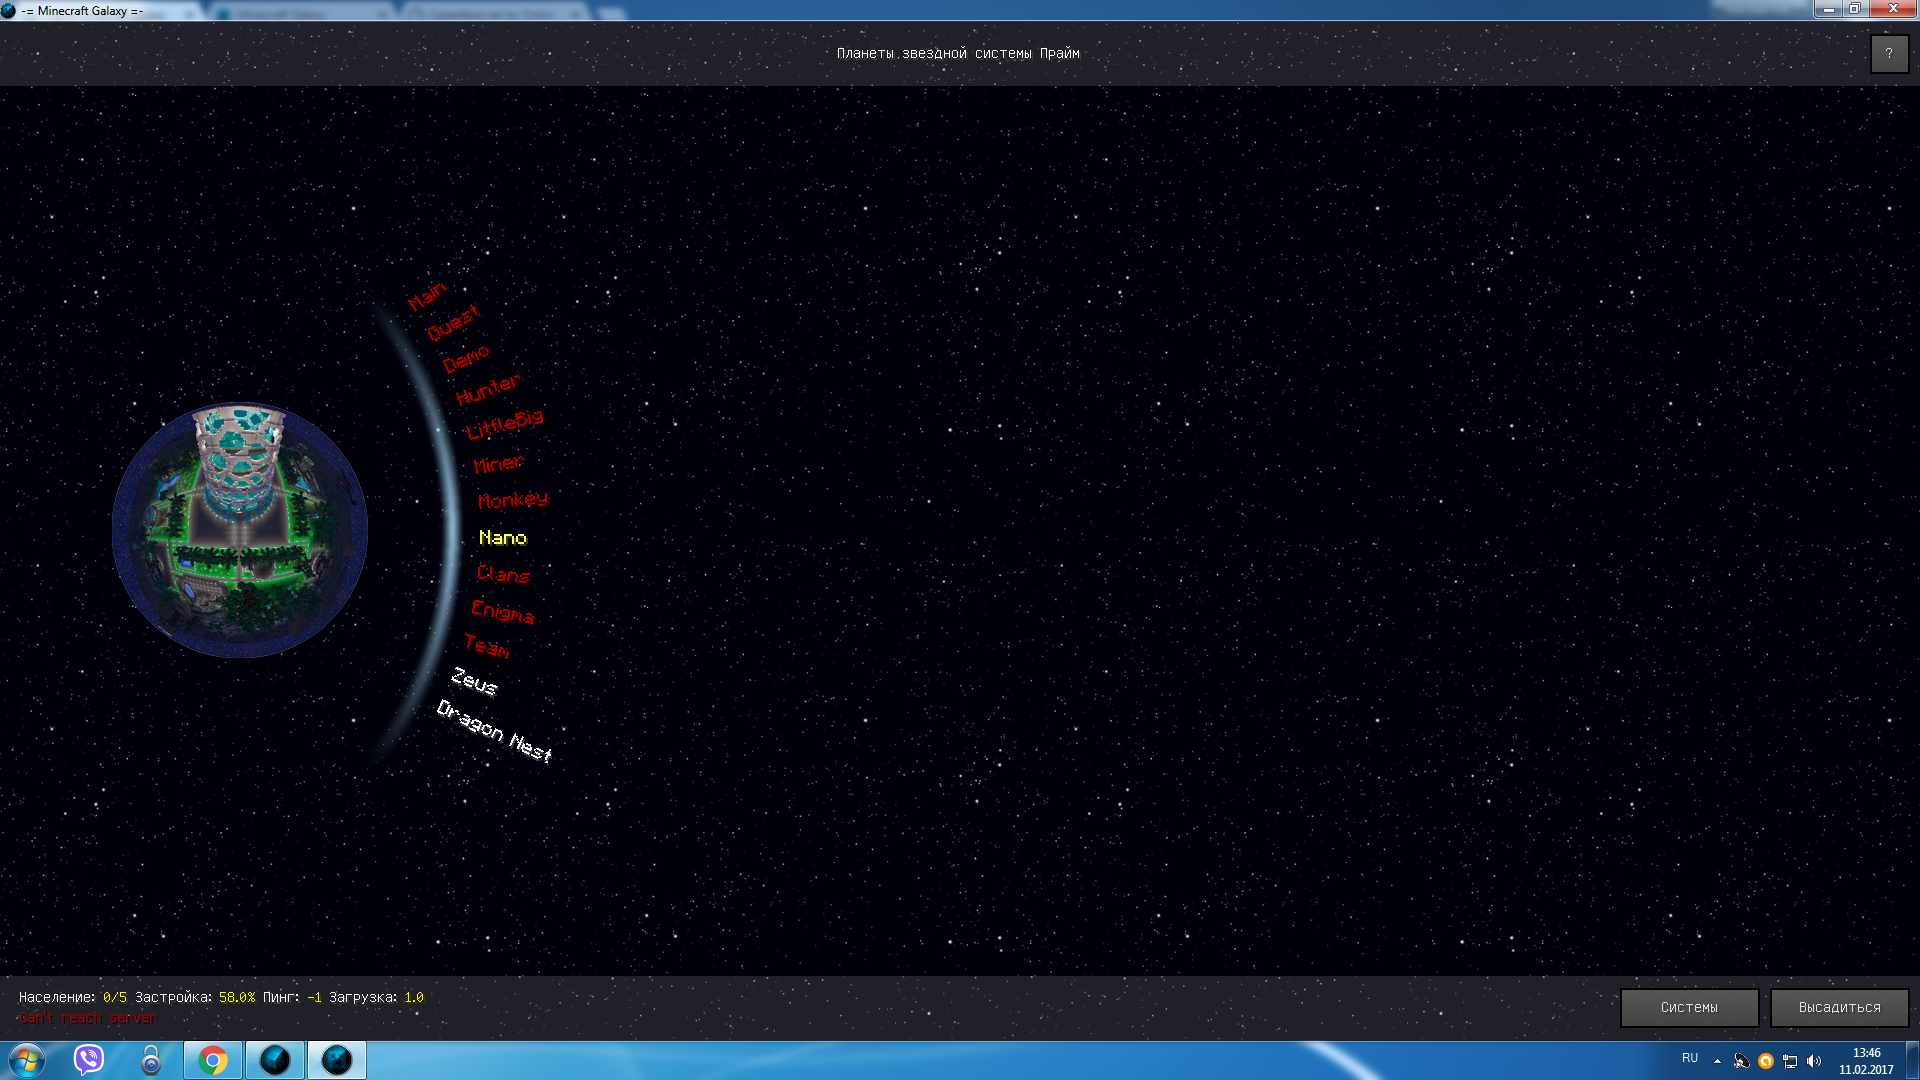Open the clock showing 13:46
The width and height of the screenshot is (1920, 1080).
pos(1866,1061)
